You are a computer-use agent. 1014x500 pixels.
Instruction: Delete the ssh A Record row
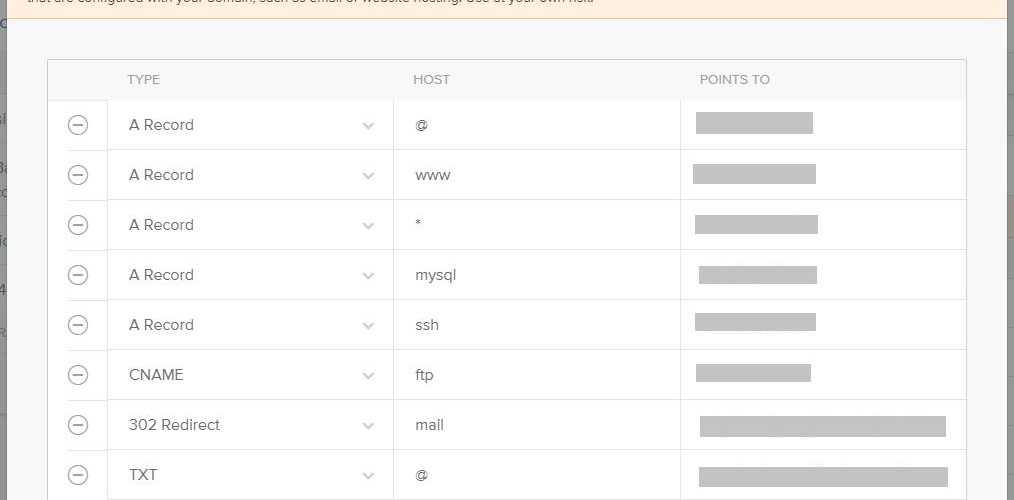tap(78, 325)
